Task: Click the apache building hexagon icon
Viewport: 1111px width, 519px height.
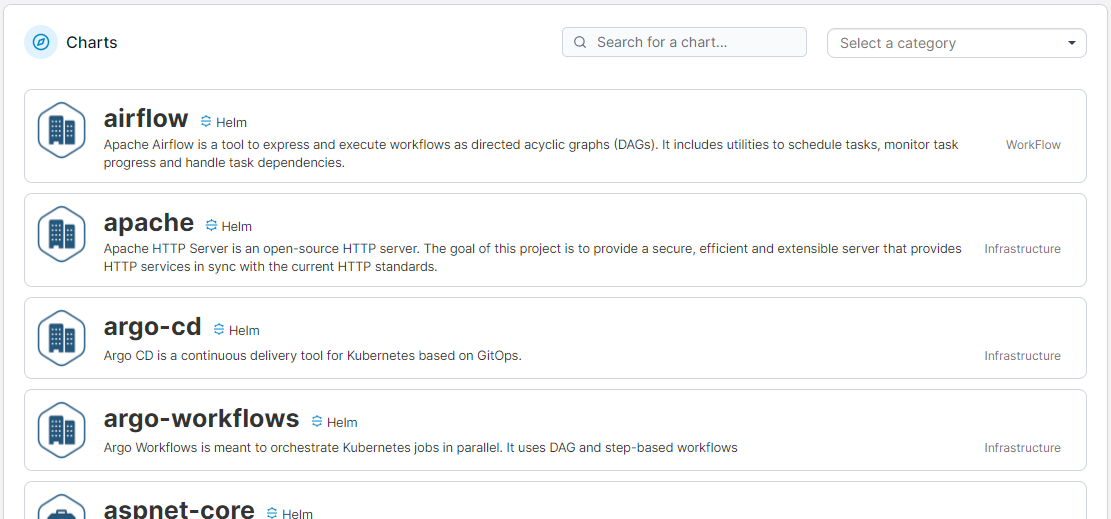Action: click(x=62, y=234)
